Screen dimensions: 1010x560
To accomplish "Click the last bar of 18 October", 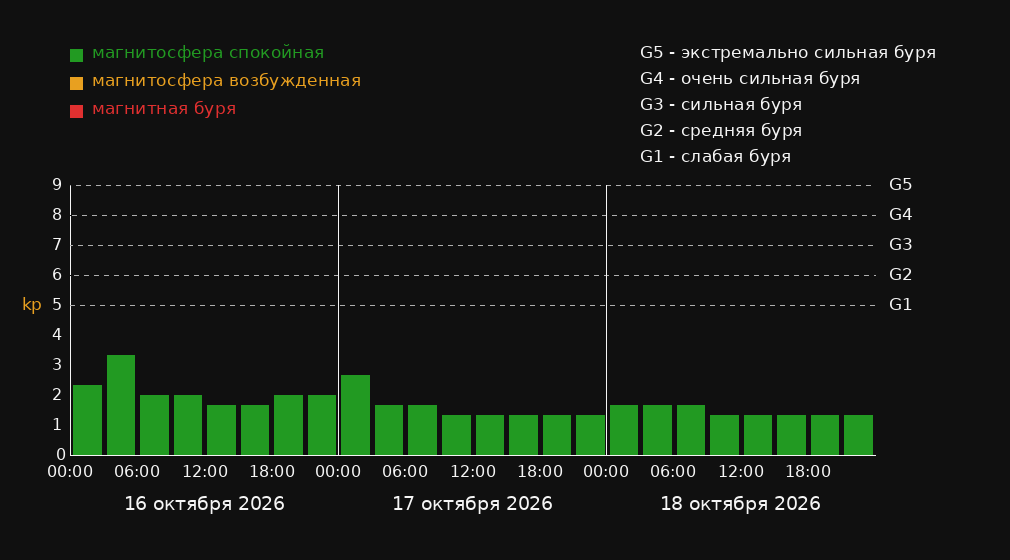I will pyautogui.click(x=858, y=435).
